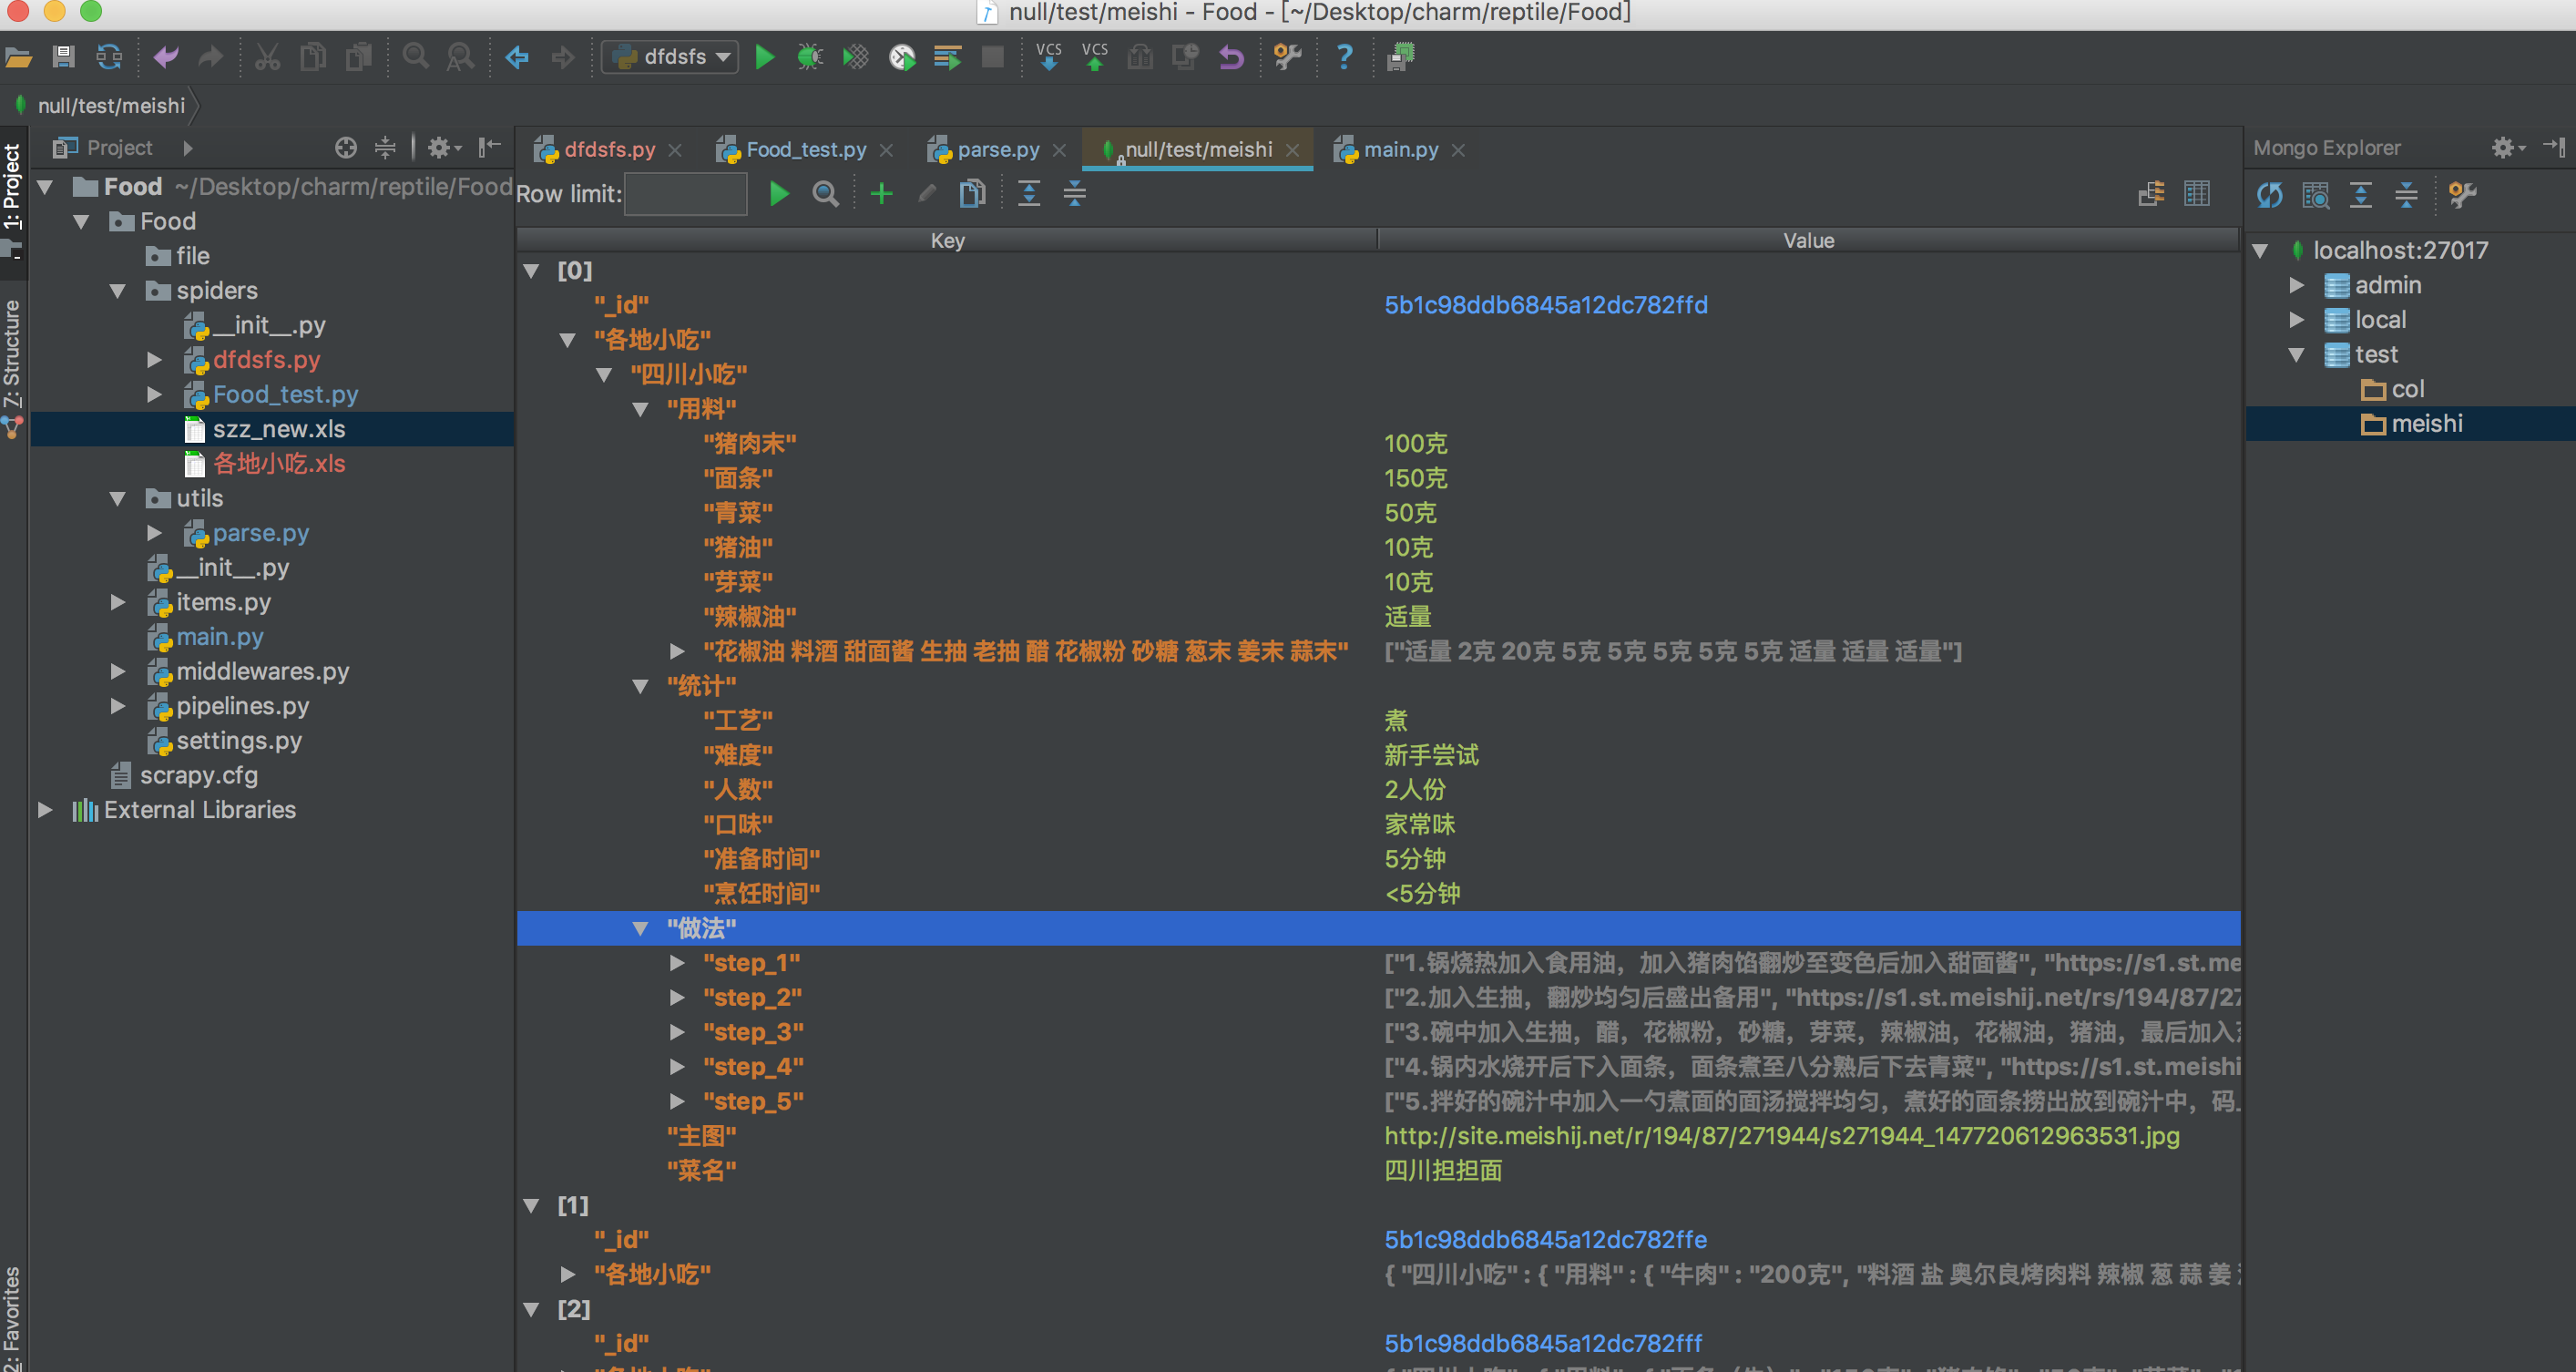Switch results to table view icon
Screen dimensions: 2576x1372
[x=2197, y=193]
